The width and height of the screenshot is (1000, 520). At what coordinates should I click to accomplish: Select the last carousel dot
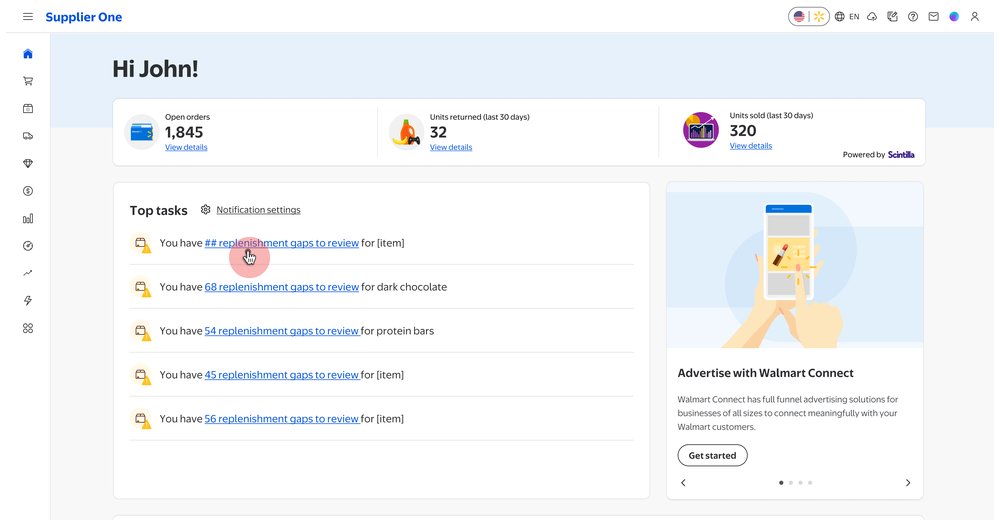[x=810, y=483]
